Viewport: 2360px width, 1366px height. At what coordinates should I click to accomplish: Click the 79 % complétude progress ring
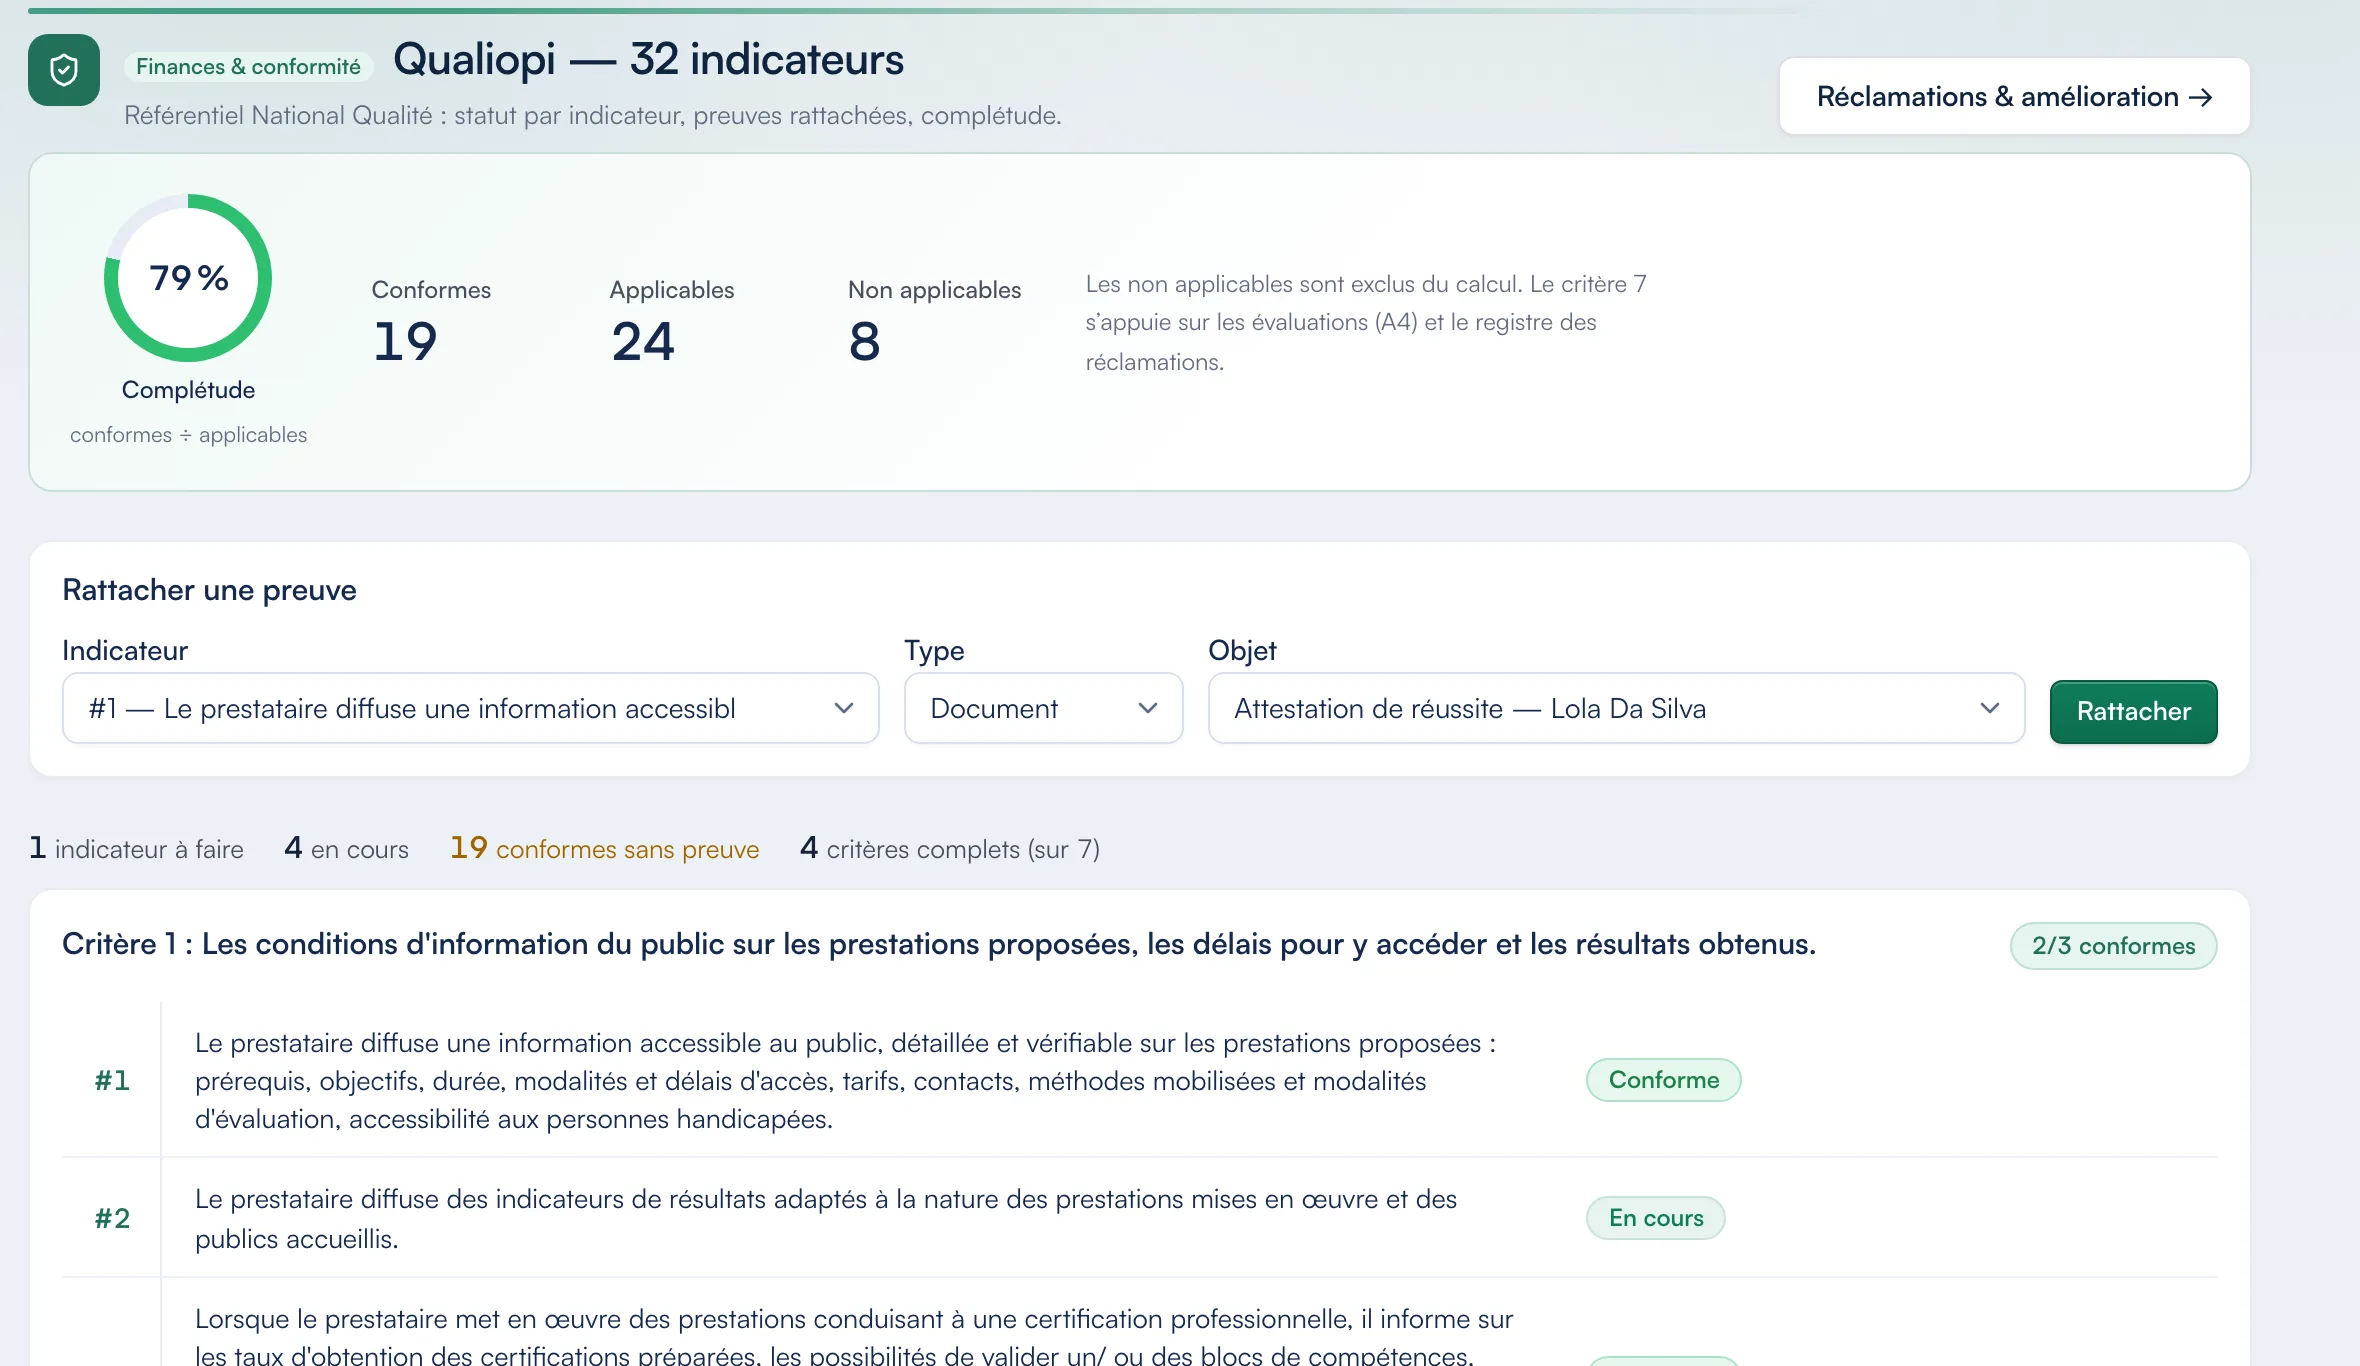[188, 278]
